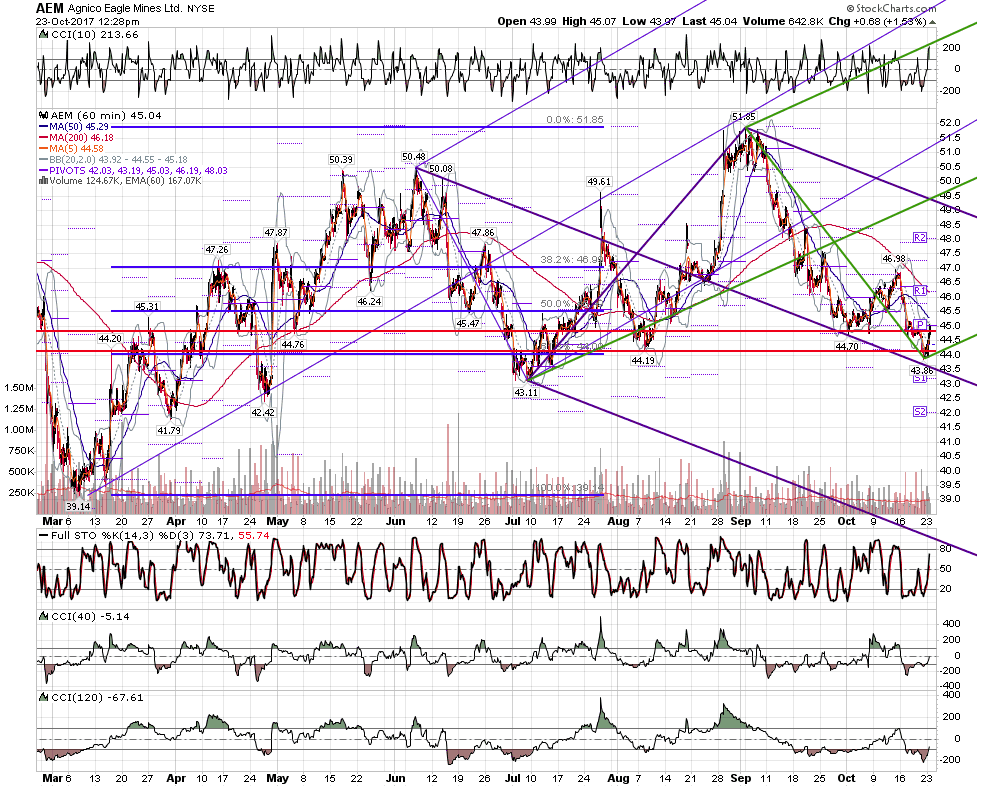Click the PIVOTS legend entry
The height and width of the screenshot is (793, 986).
133,170
